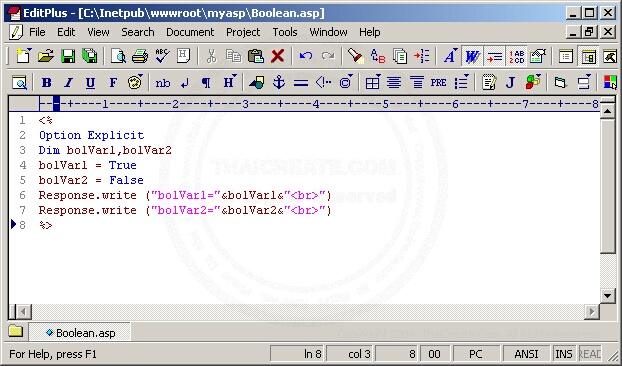Open the Project menu
622x366 pixels.
(x=243, y=32)
